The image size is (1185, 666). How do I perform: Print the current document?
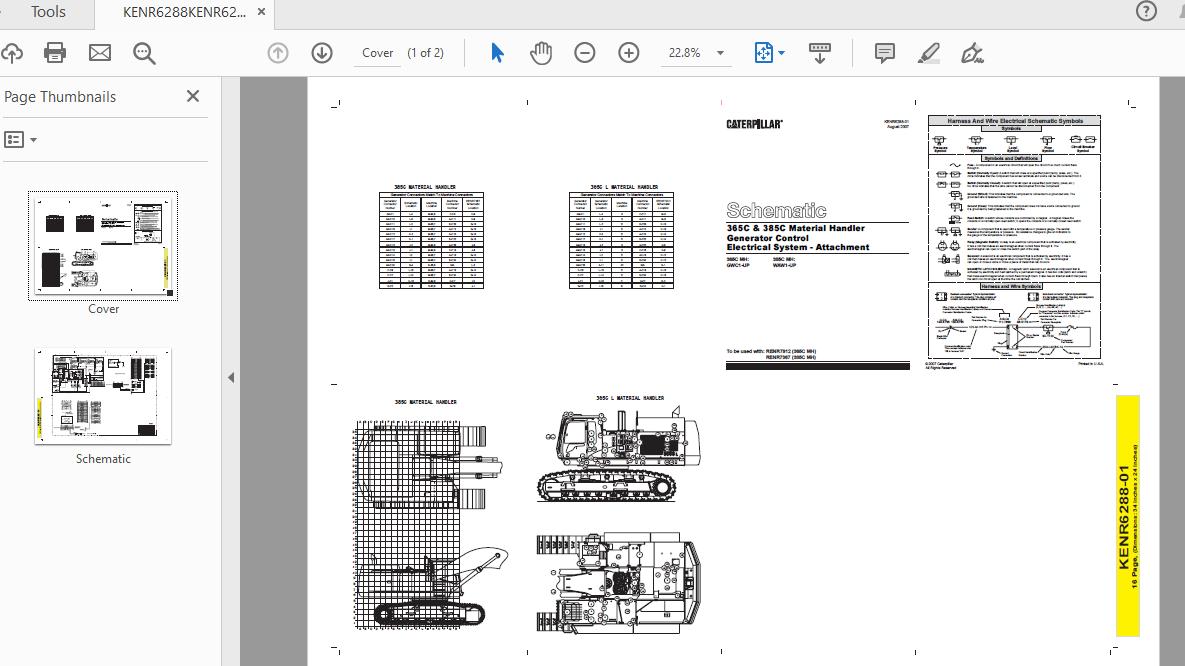(x=54, y=53)
